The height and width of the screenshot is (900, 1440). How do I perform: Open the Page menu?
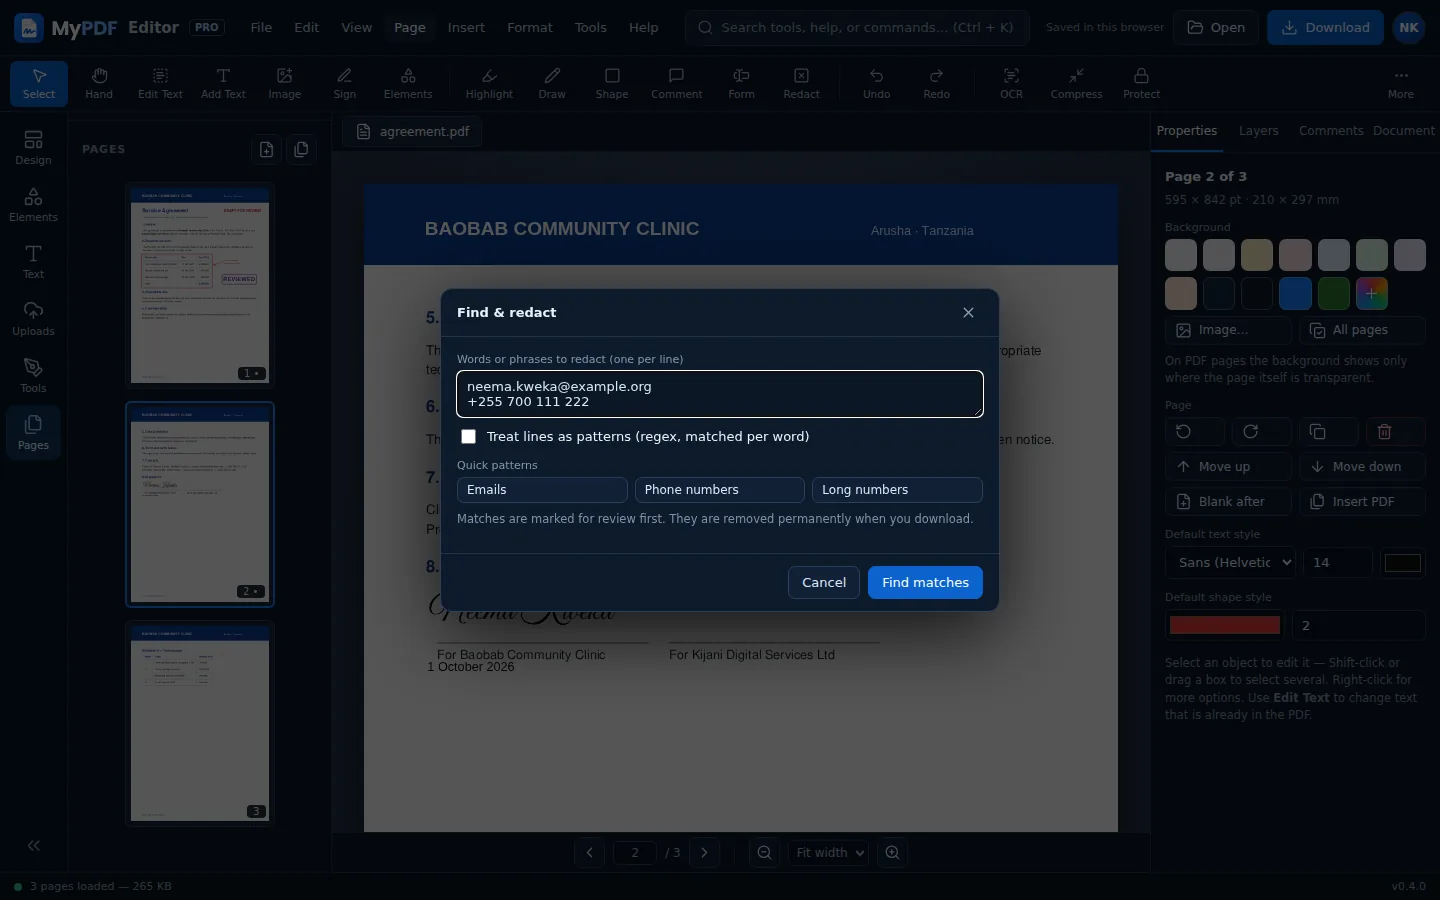[410, 28]
